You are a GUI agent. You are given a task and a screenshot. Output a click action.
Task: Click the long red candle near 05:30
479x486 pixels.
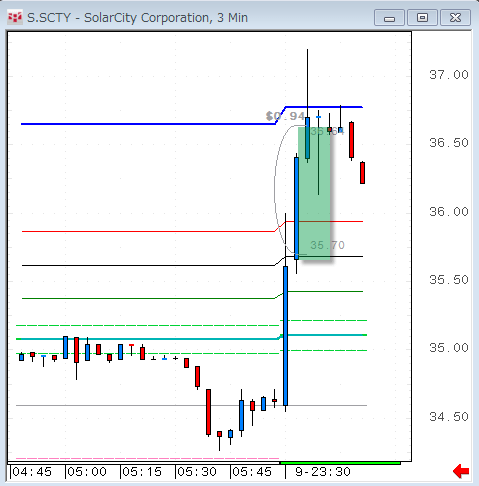click(x=208, y=412)
